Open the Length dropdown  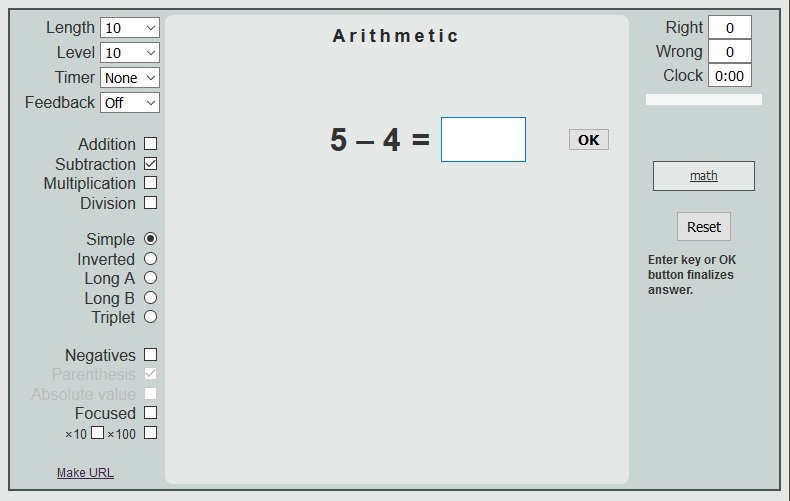[x=130, y=28]
